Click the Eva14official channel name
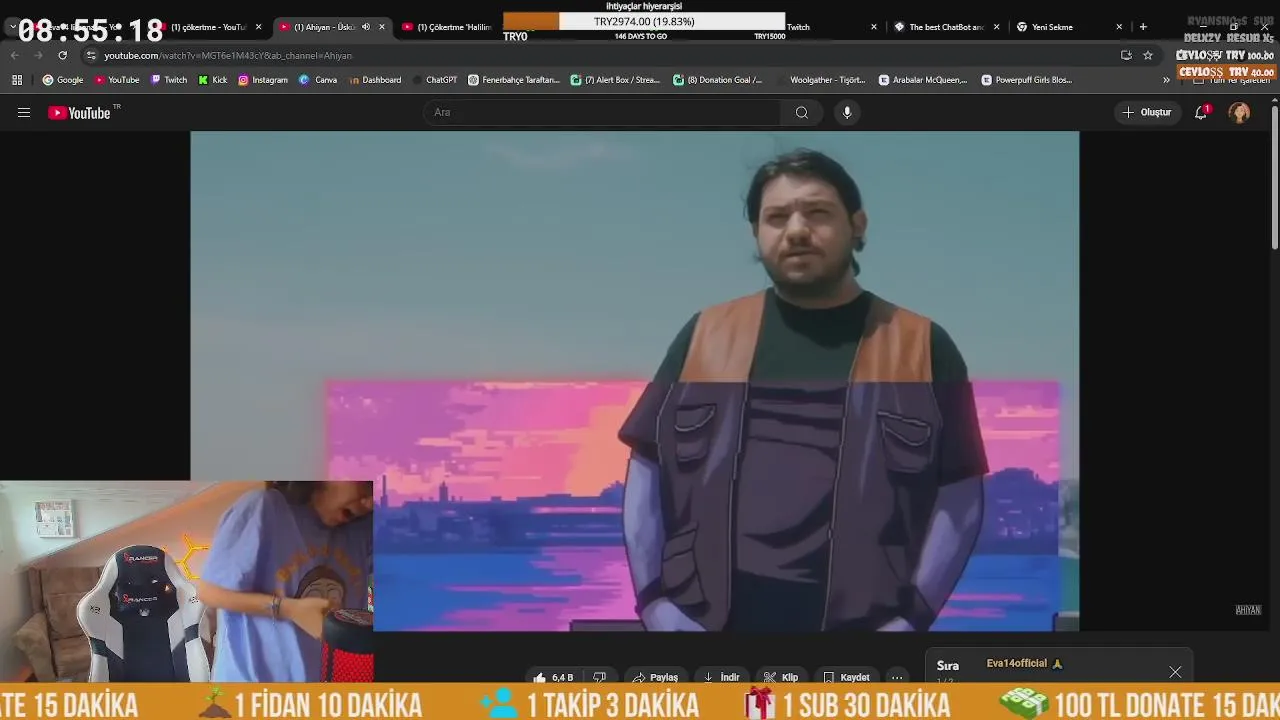The width and height of the screenshot is (1280, 720). [x=1016, y=663]
